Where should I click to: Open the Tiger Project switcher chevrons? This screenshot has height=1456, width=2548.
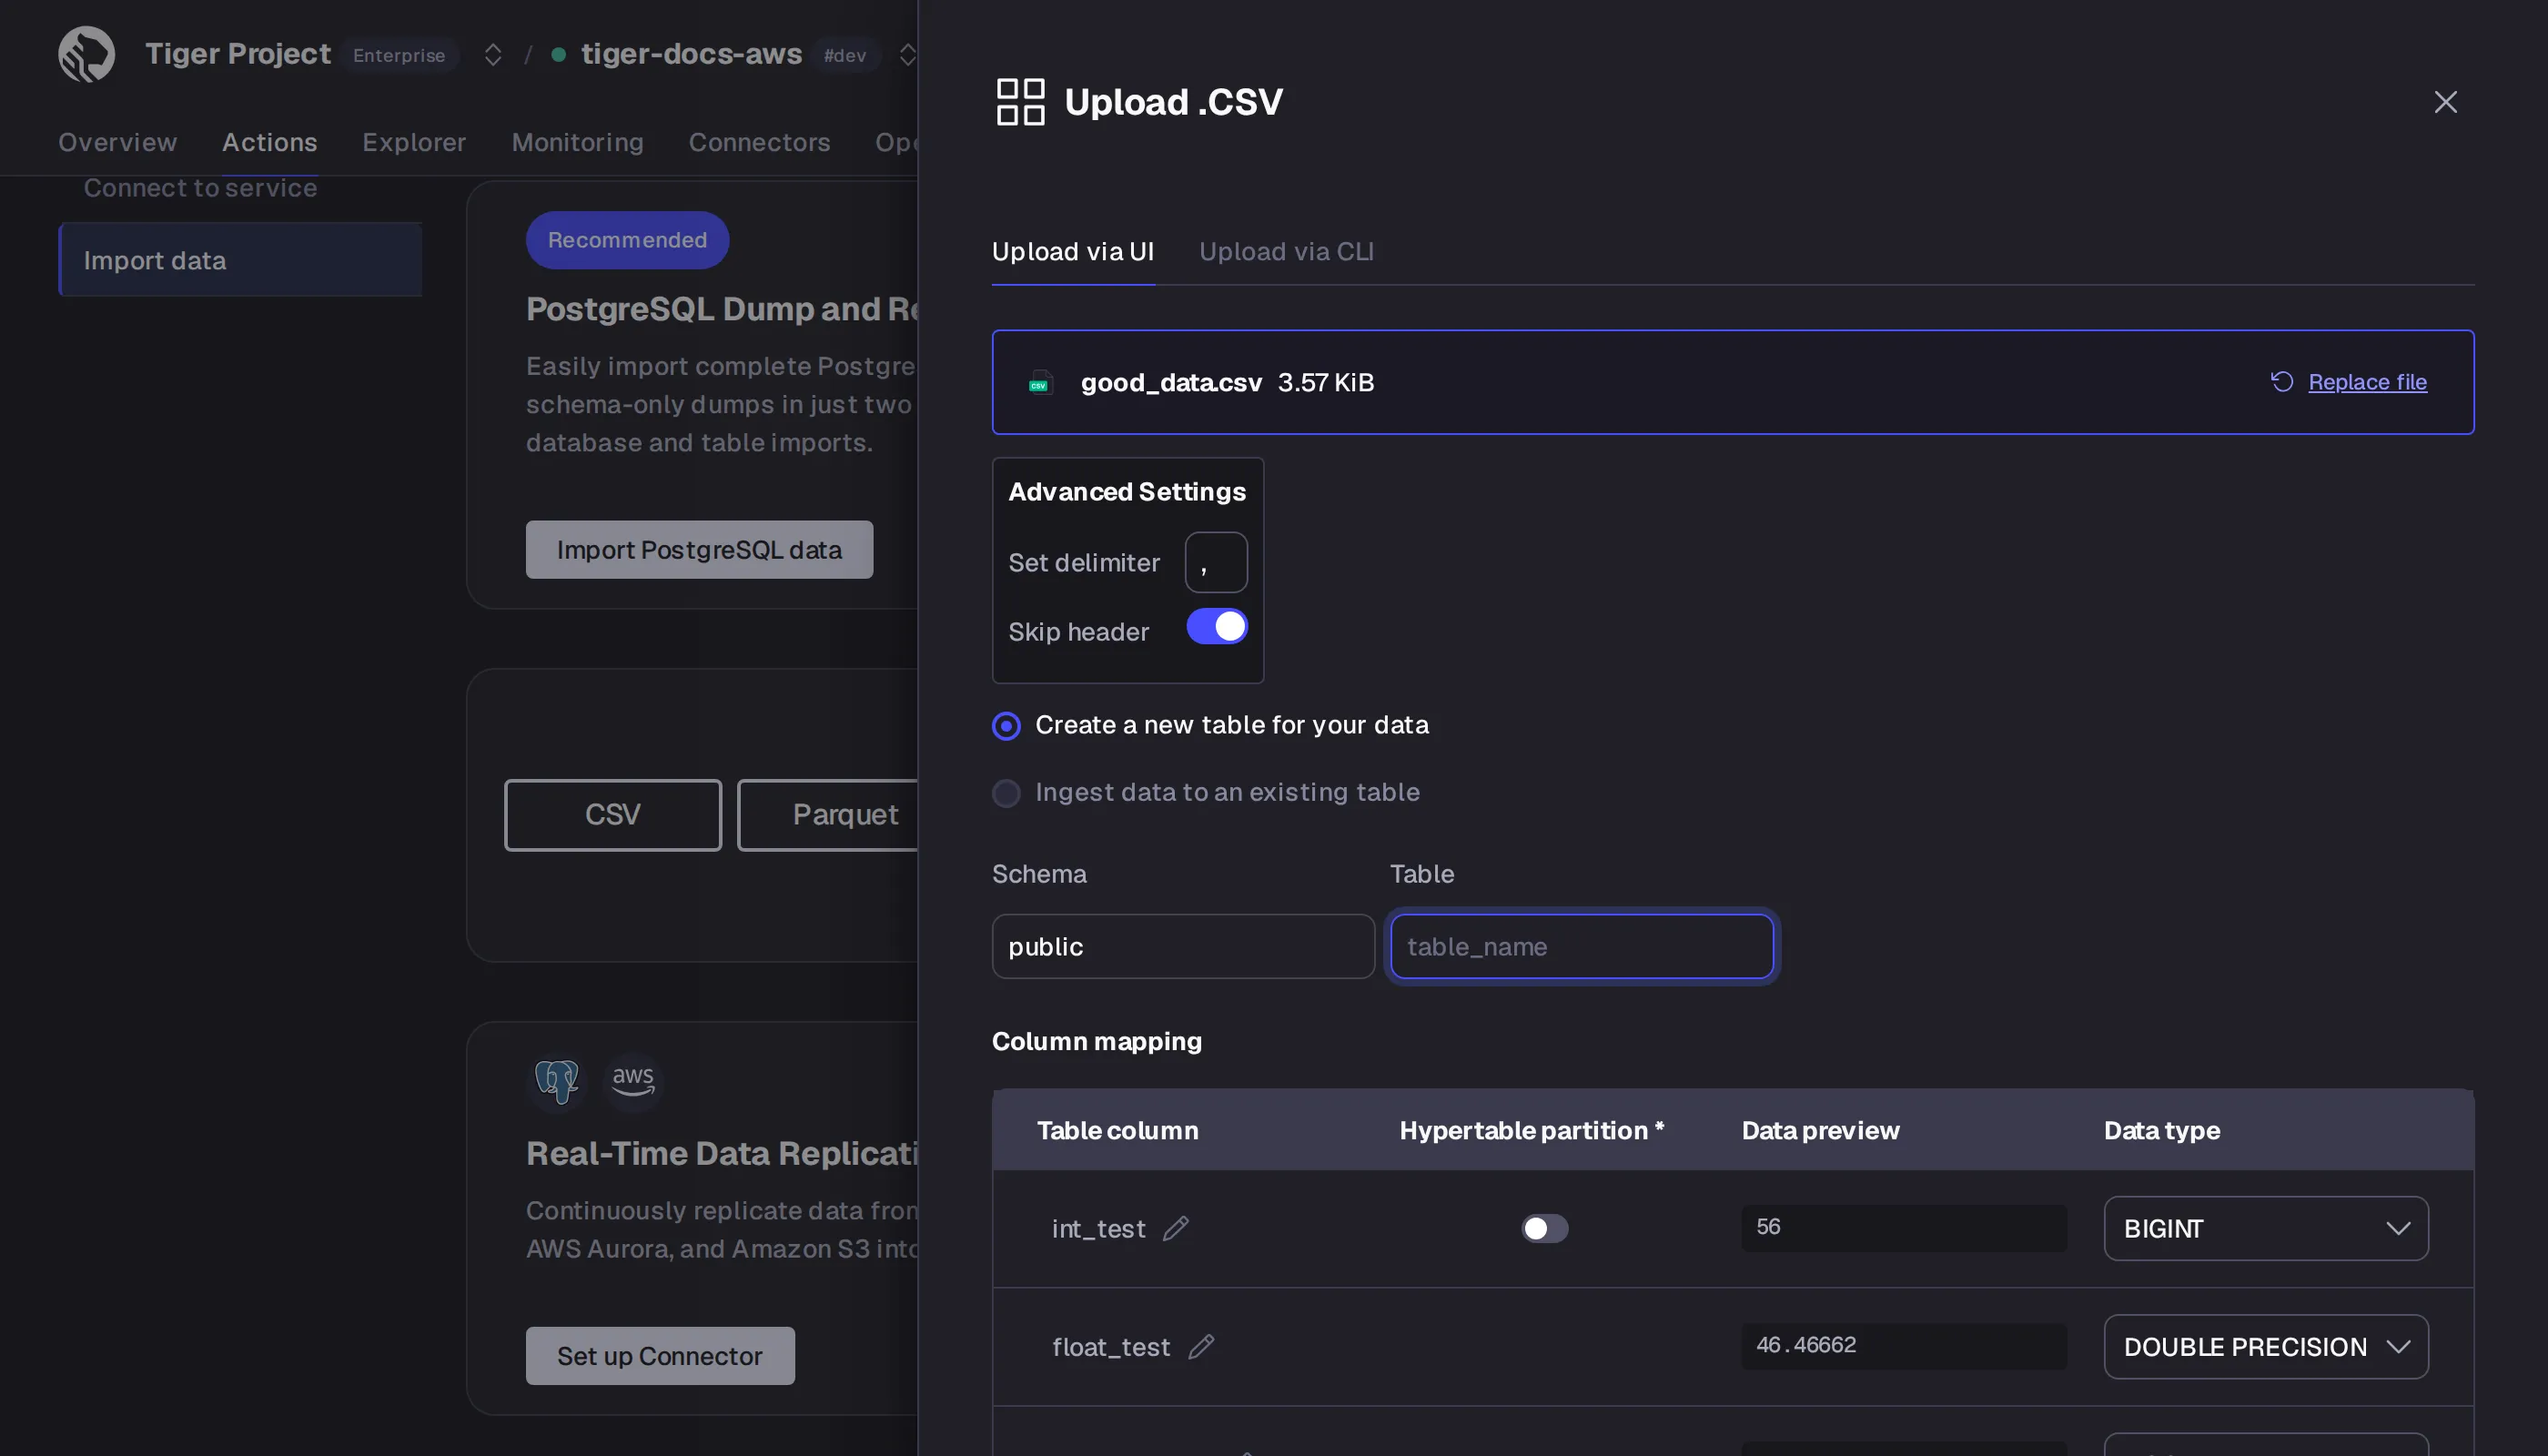(x=493, y=54)
